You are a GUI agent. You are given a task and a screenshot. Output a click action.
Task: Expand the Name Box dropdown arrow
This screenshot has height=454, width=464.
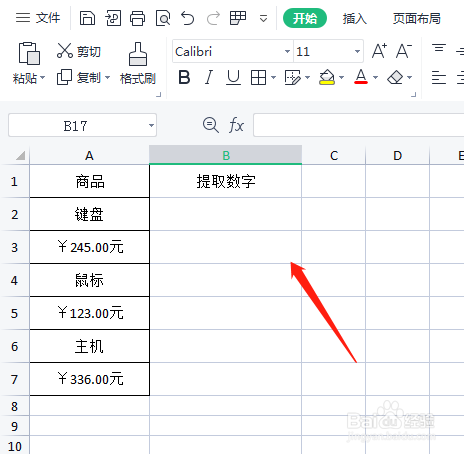pos(151,126)
